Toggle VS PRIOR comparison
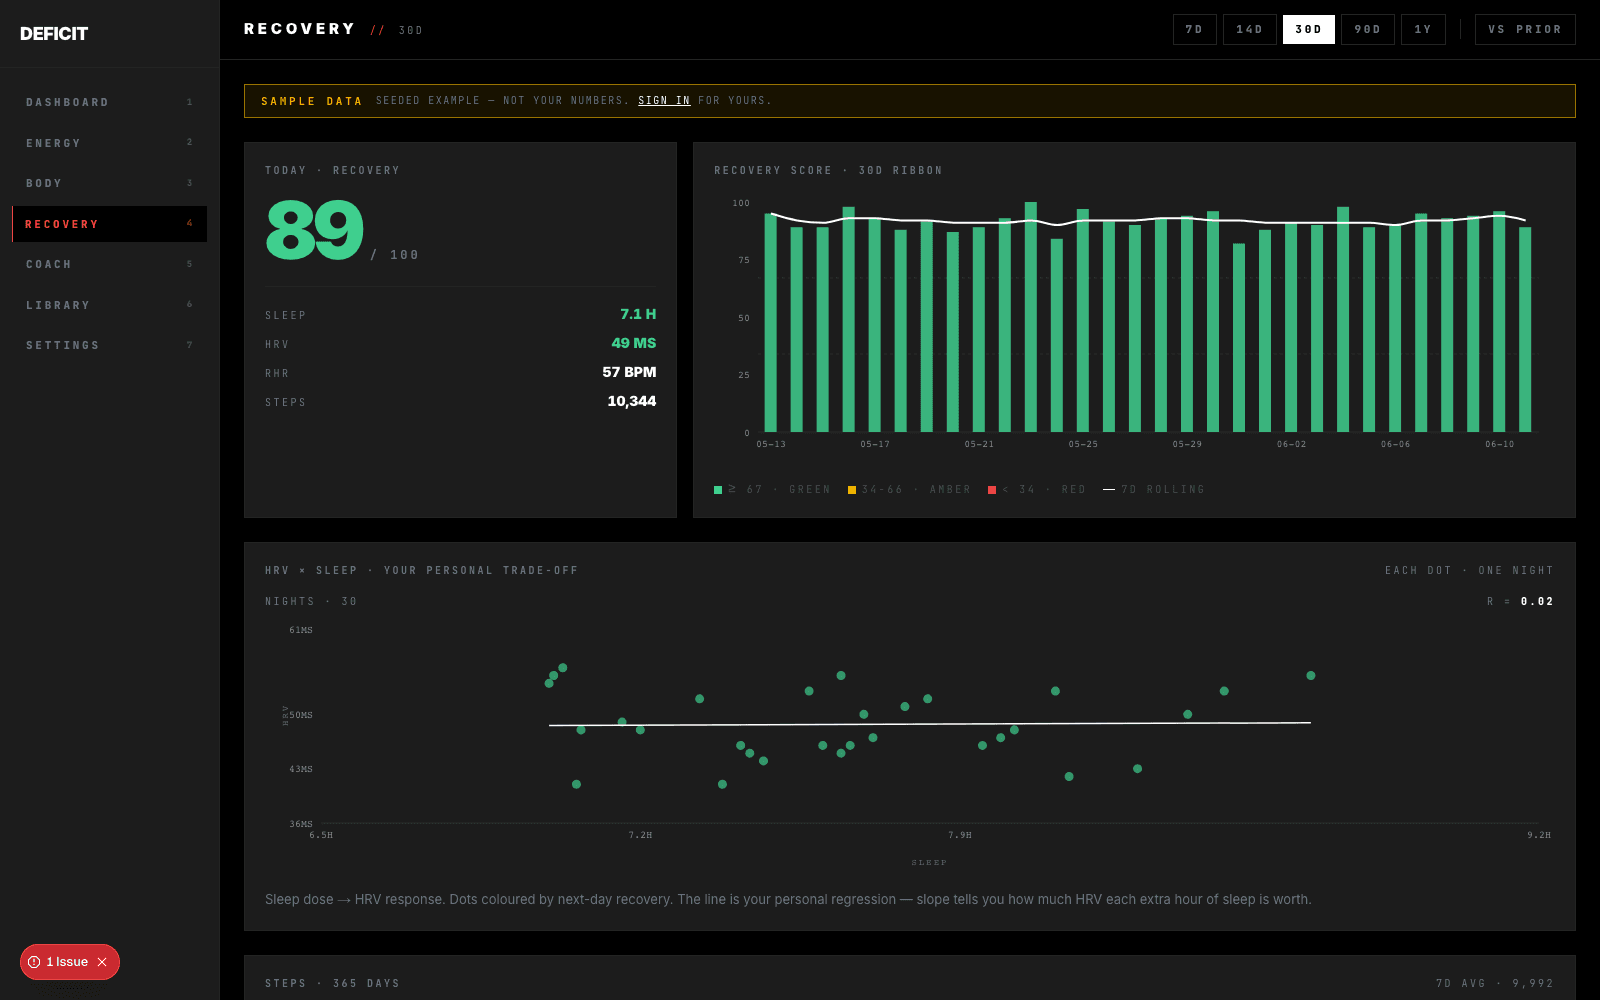The width and height of the screenshot is (1600, 1000). click(1525, 29)
